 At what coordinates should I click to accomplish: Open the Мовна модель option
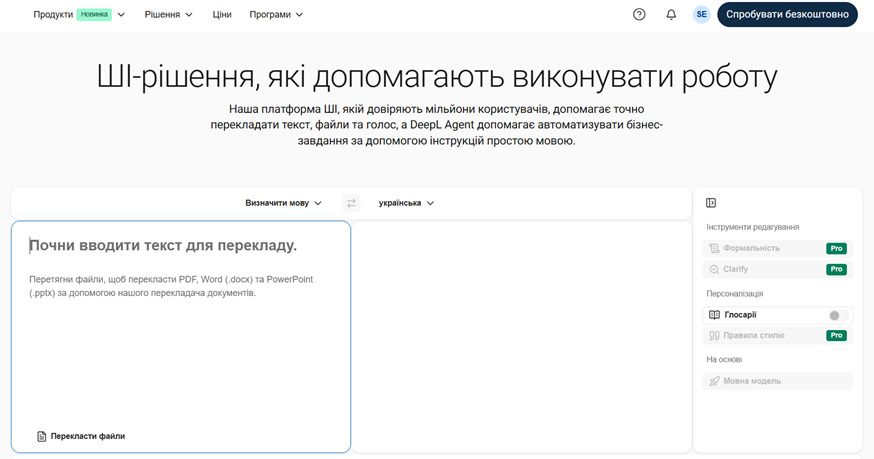point(778,381)
